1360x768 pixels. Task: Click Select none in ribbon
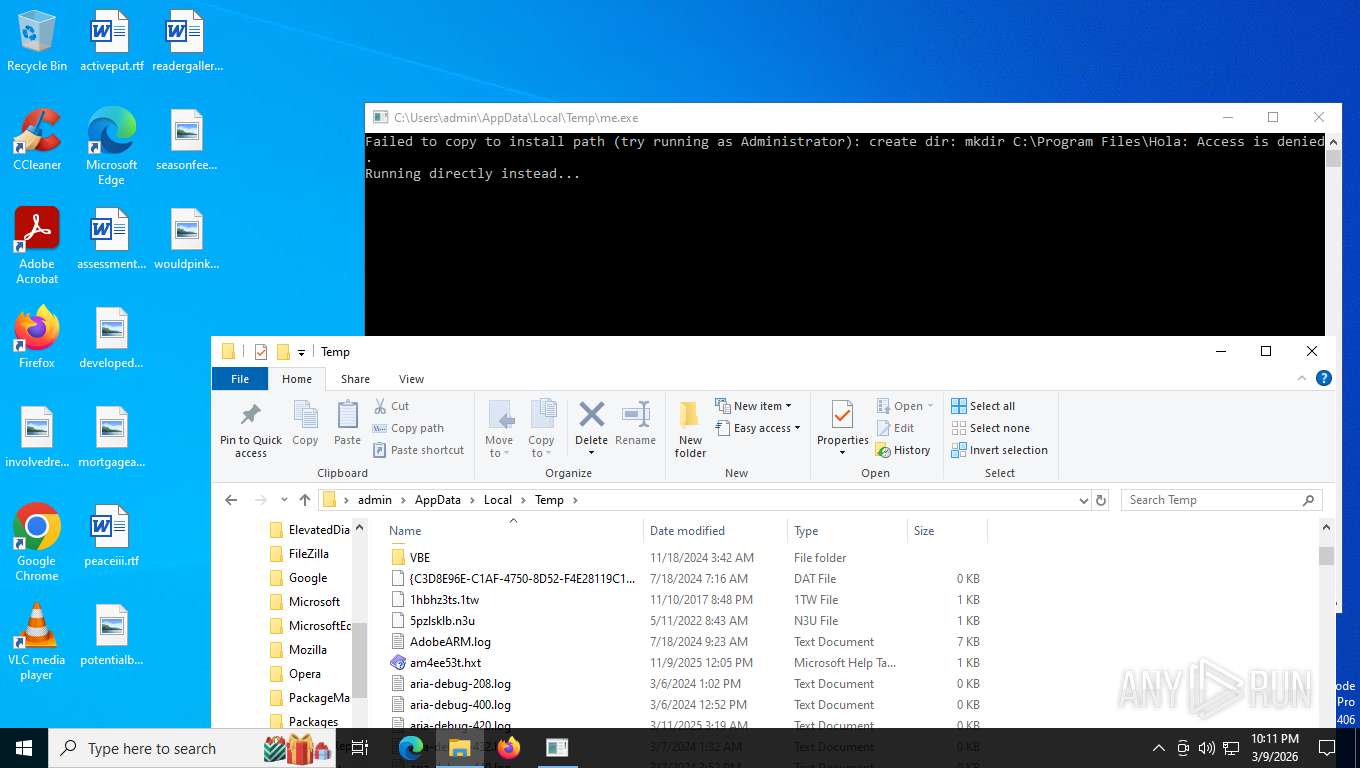990,428
